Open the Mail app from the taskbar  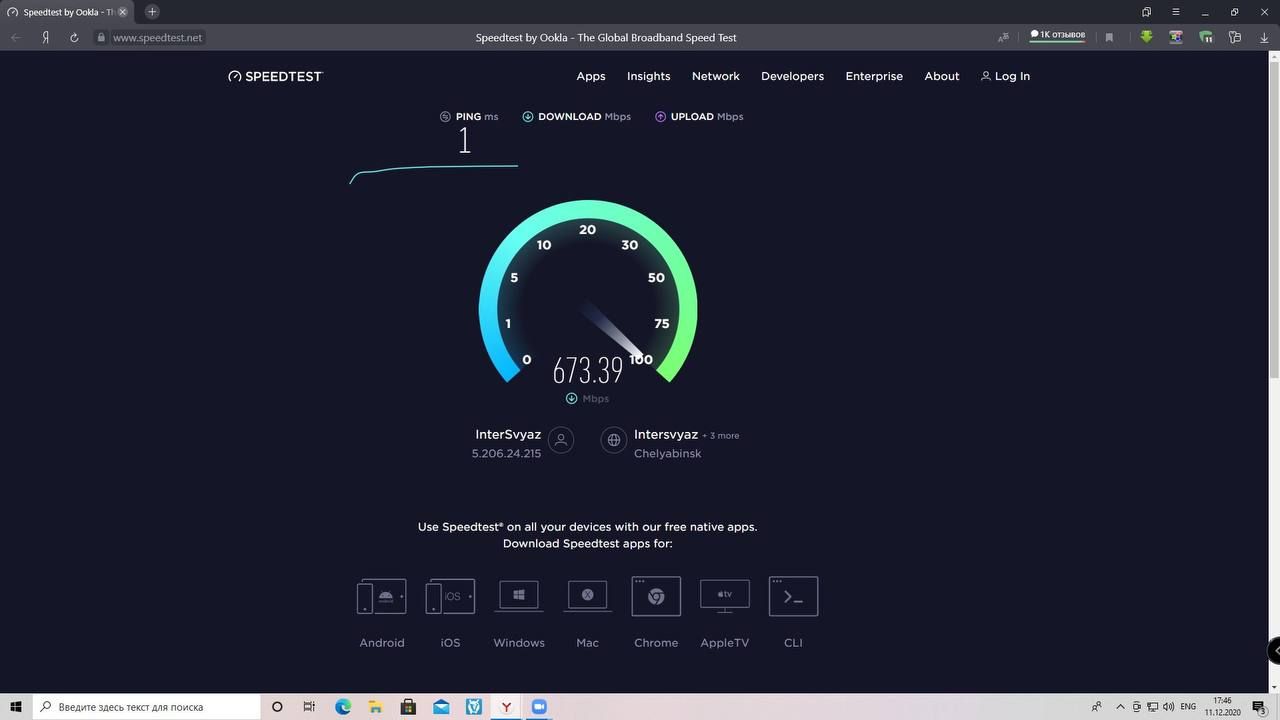pyautogui.click(x=441, y=706)
